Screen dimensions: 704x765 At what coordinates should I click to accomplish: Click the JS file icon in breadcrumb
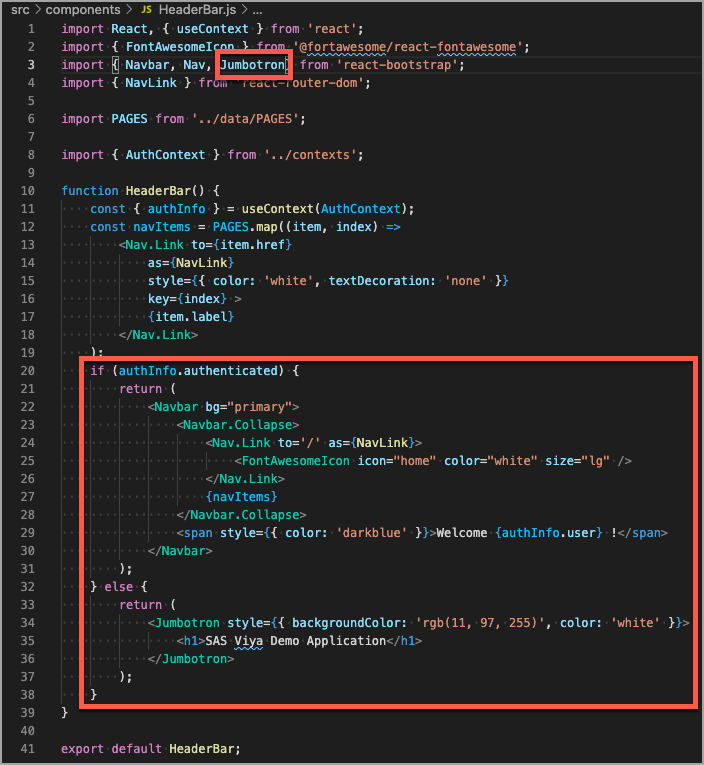click(x=146, y=9)
